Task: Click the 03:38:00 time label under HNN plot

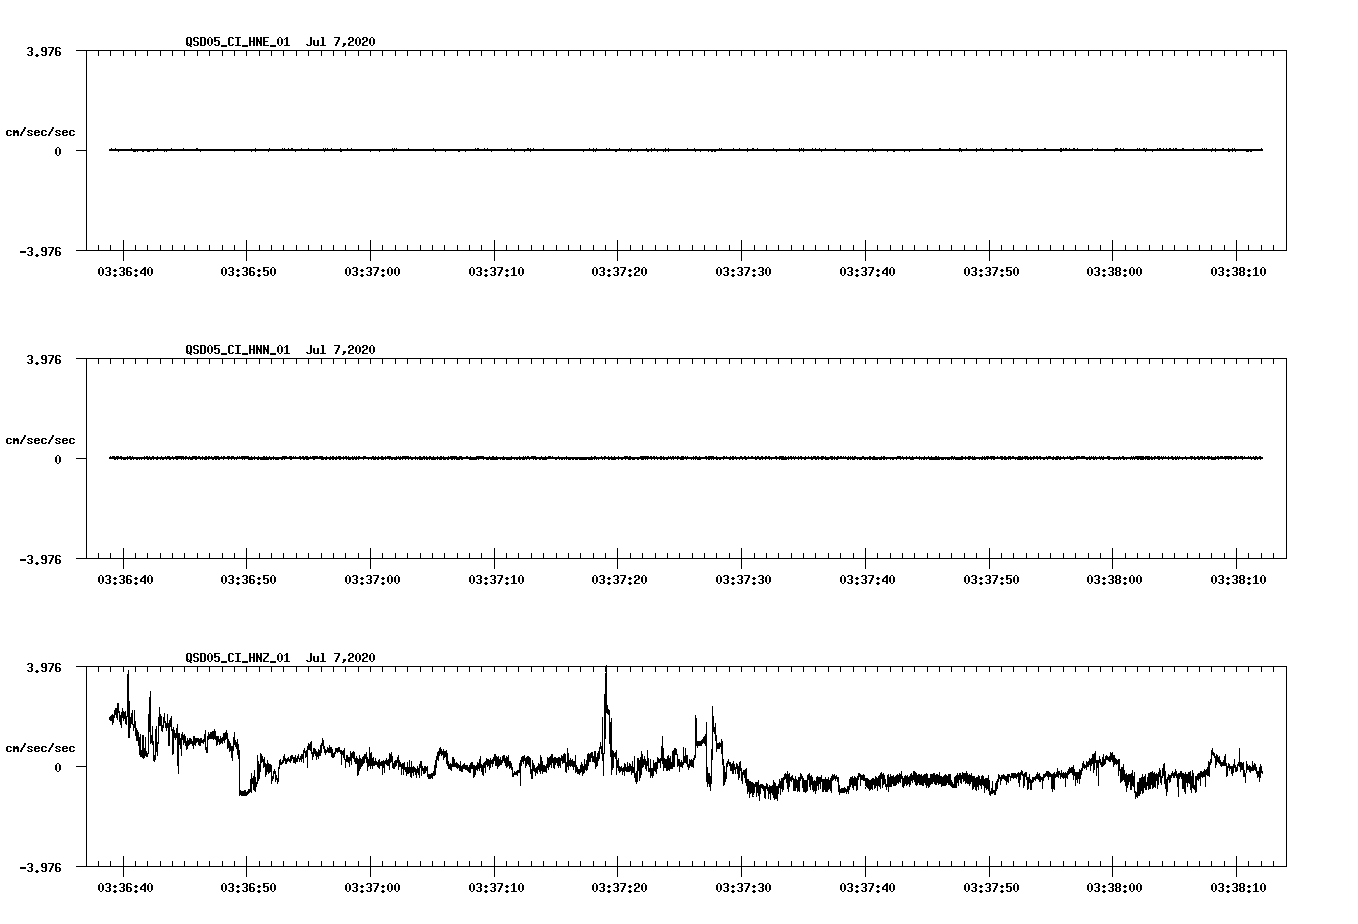Action: pyautogui.click(x=1114, y=580)
